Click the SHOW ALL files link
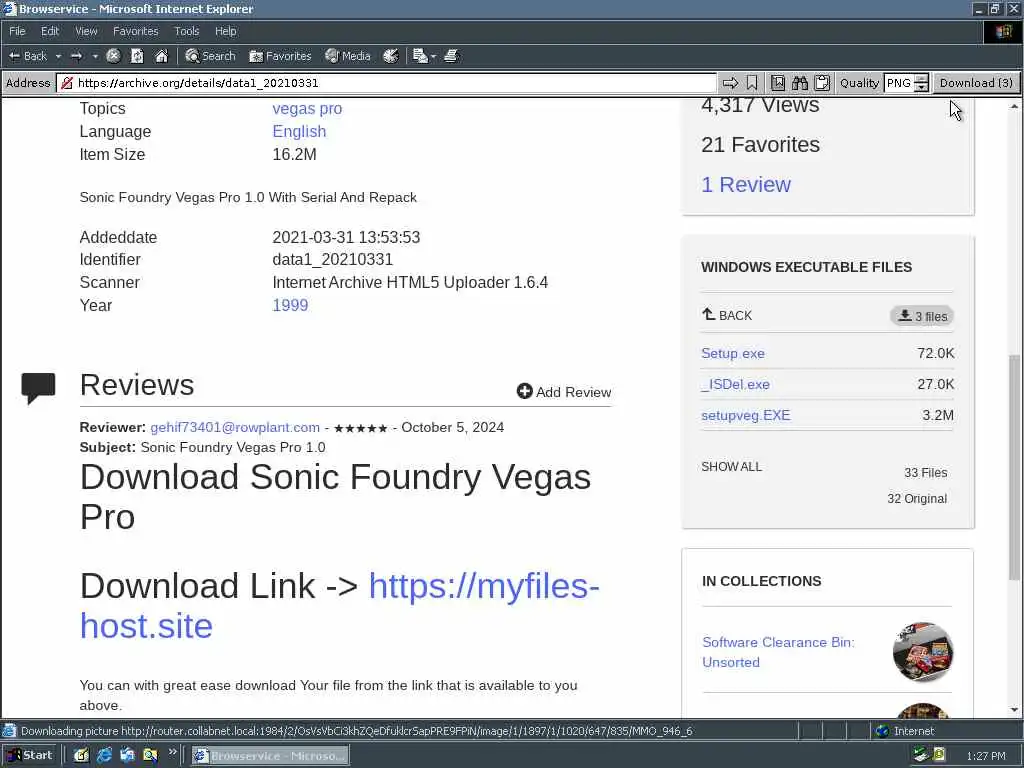The width and height of the screenshot is (1024, 768). tap(731, 467)
